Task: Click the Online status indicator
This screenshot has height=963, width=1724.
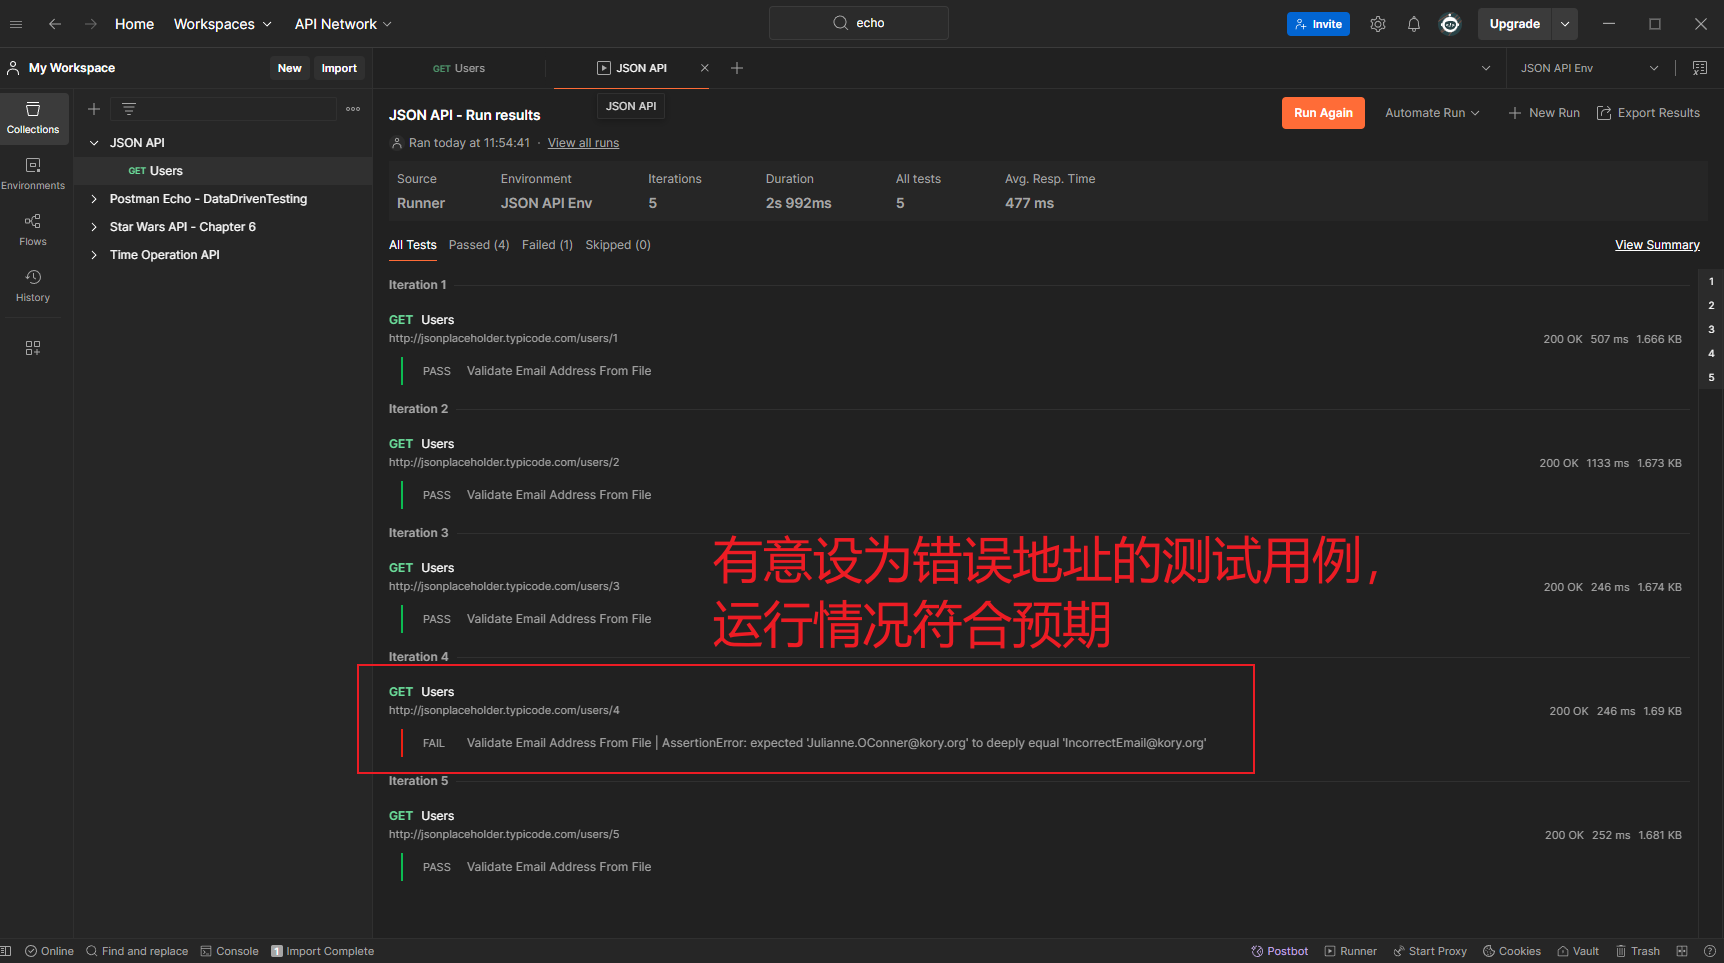Action: pyautogui.click(x=49, y=951)
